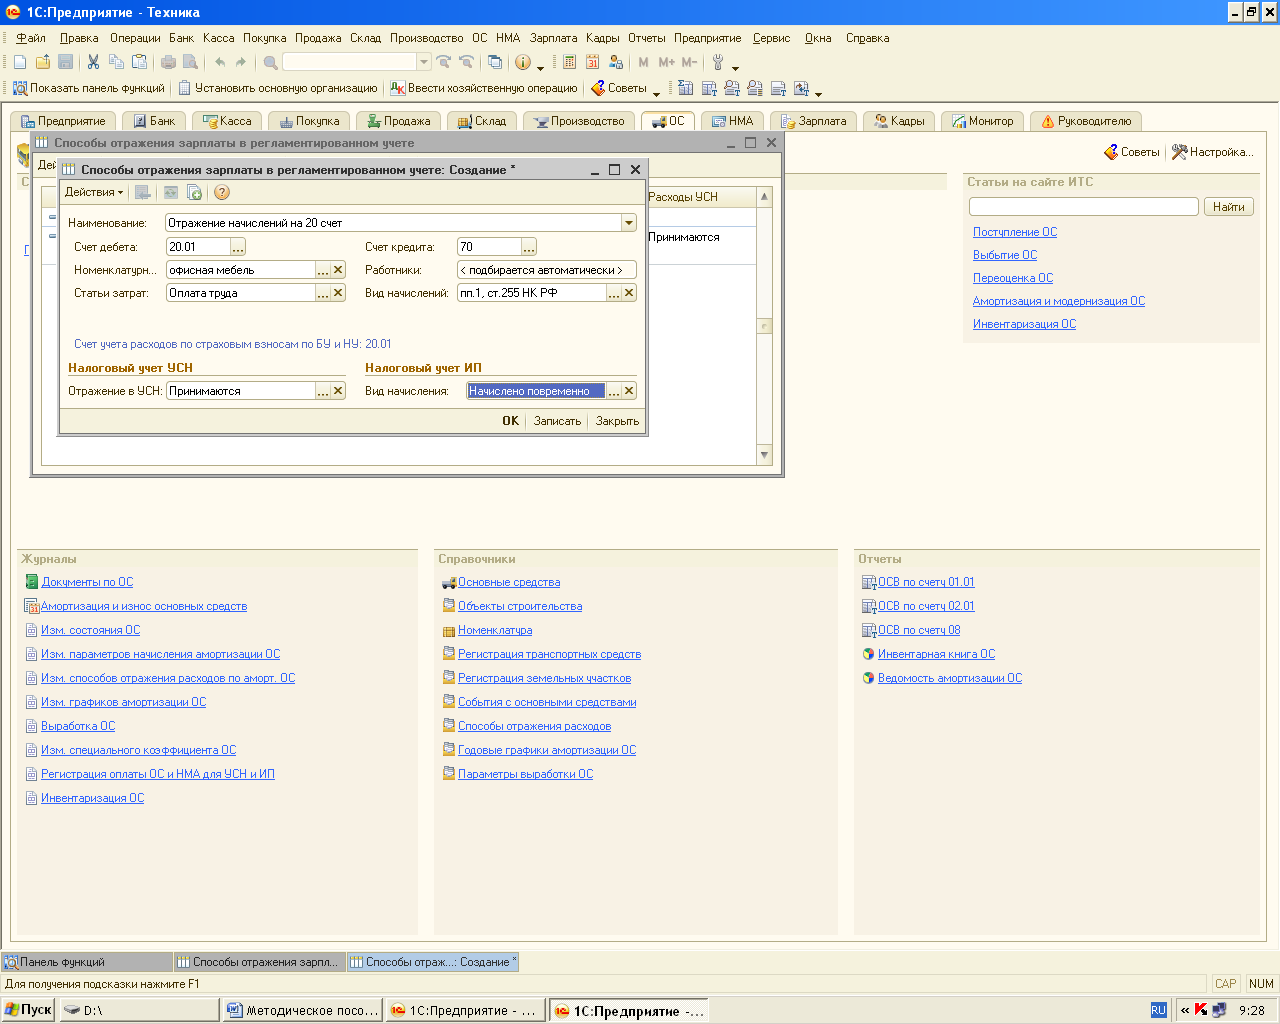Click Ввести хозяйственную операцию button
This screenshot has width=1280, height=1024.
[x=484, y=88]
